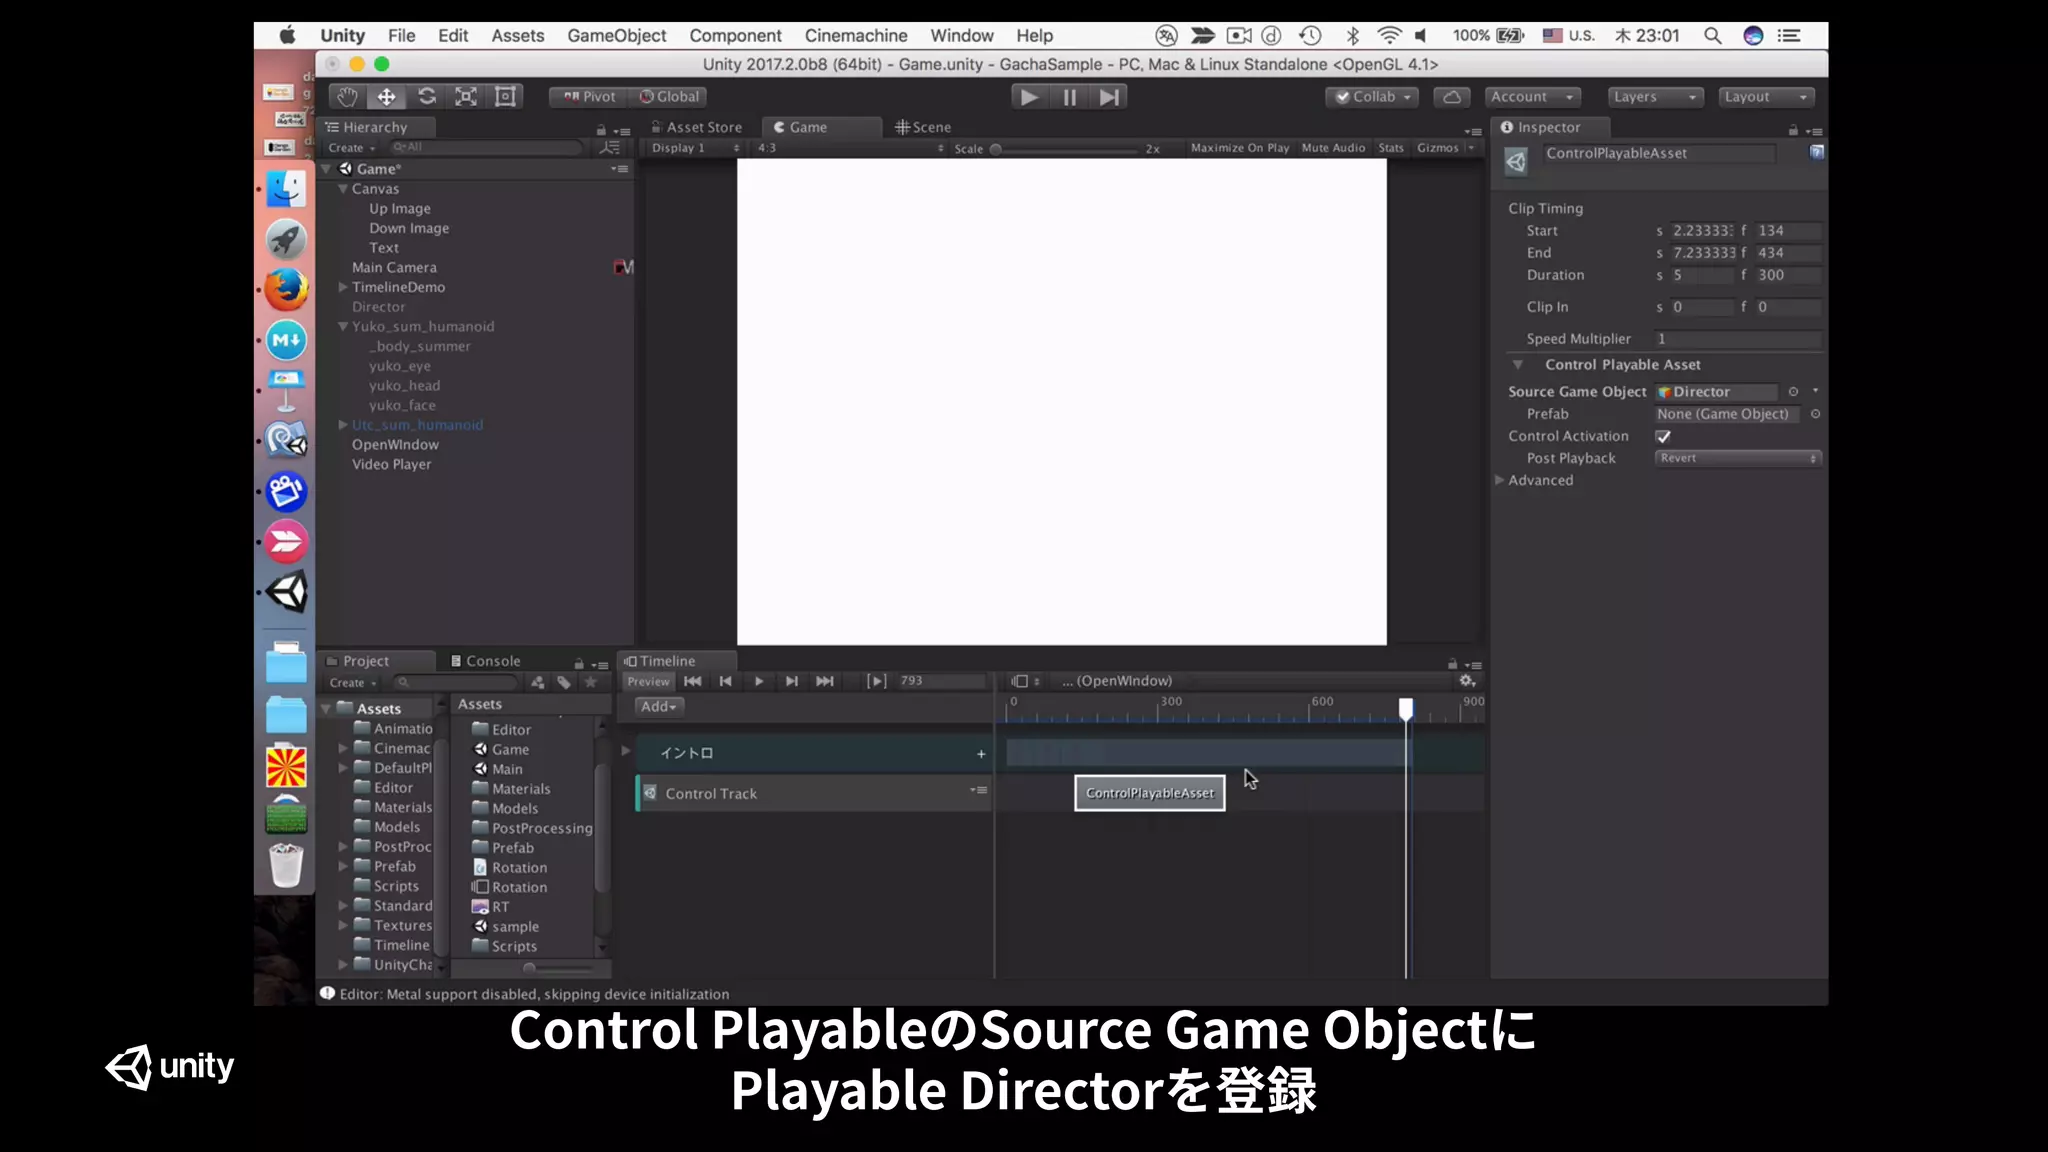Open the Display 1 dropdown
Screen dimensions: 2048x1152
click(x=695, y=148)
